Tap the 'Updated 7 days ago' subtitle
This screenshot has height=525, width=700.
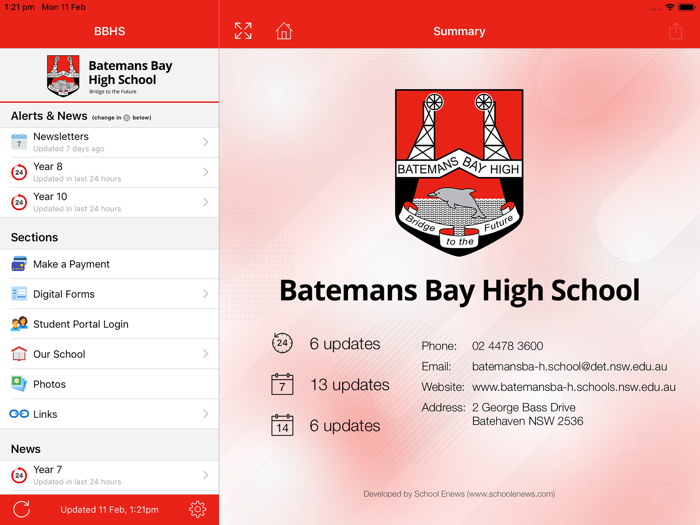pos(69,149)
